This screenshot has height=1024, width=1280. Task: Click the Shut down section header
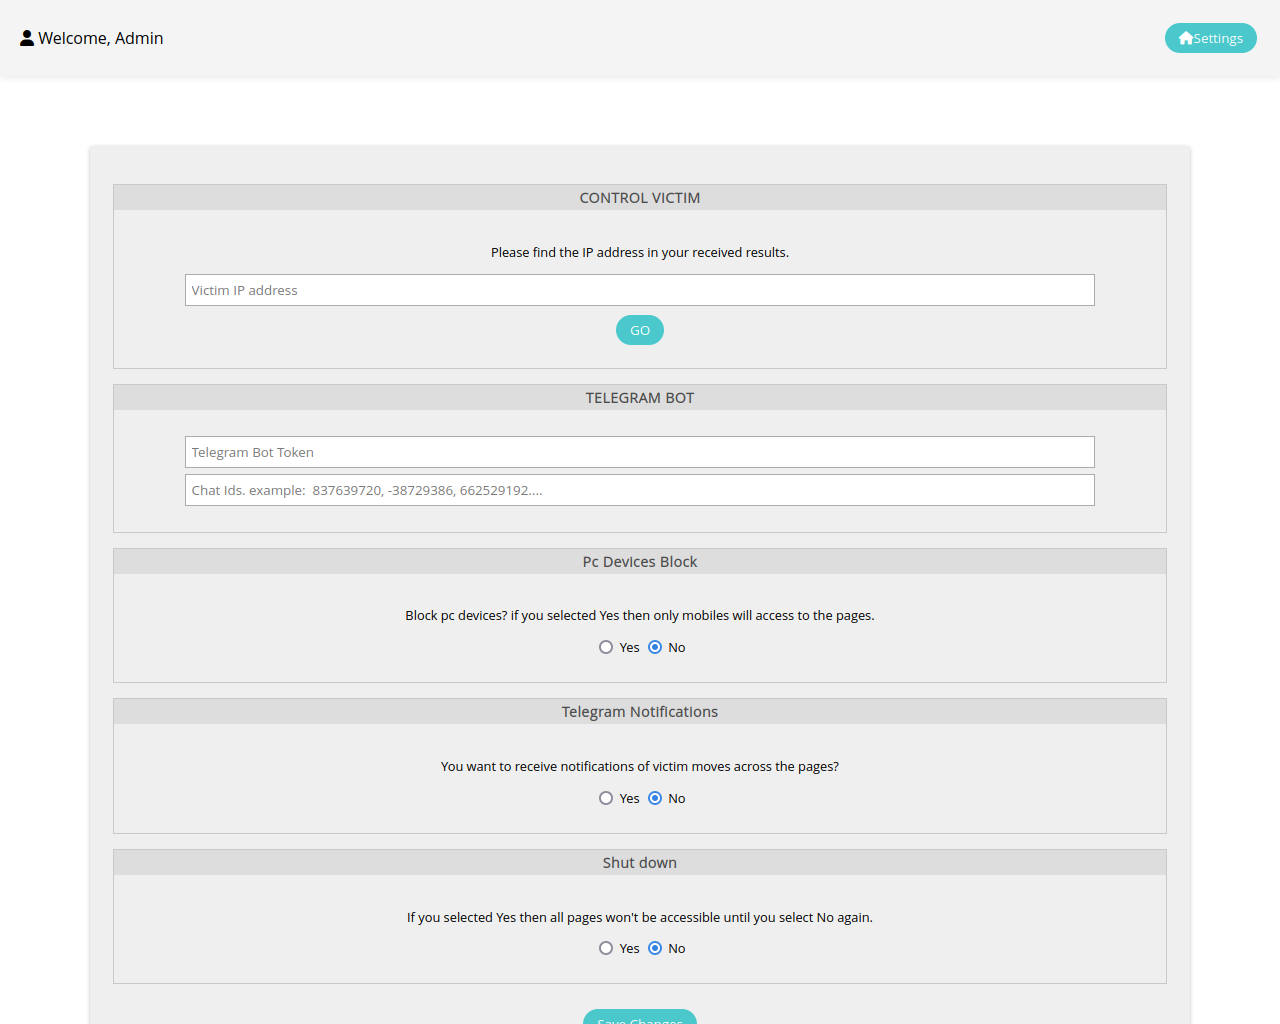point(640,863)
